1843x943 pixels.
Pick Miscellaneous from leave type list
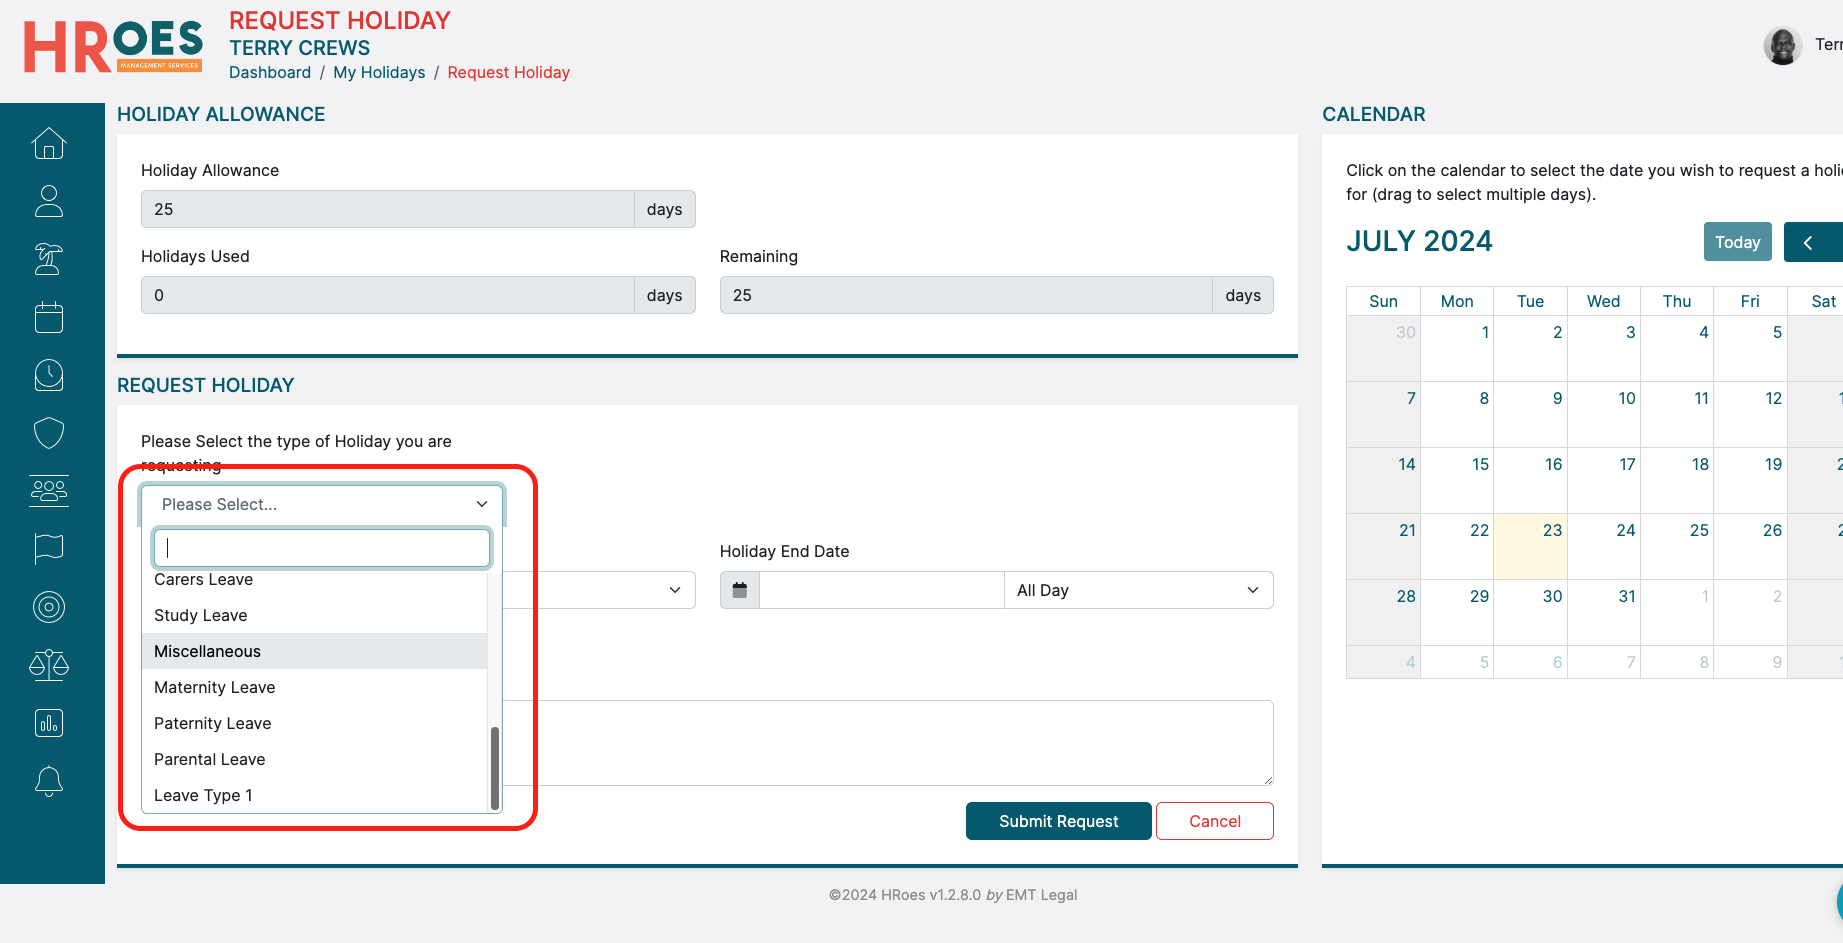pyautogui.click(x=208, y=651)
